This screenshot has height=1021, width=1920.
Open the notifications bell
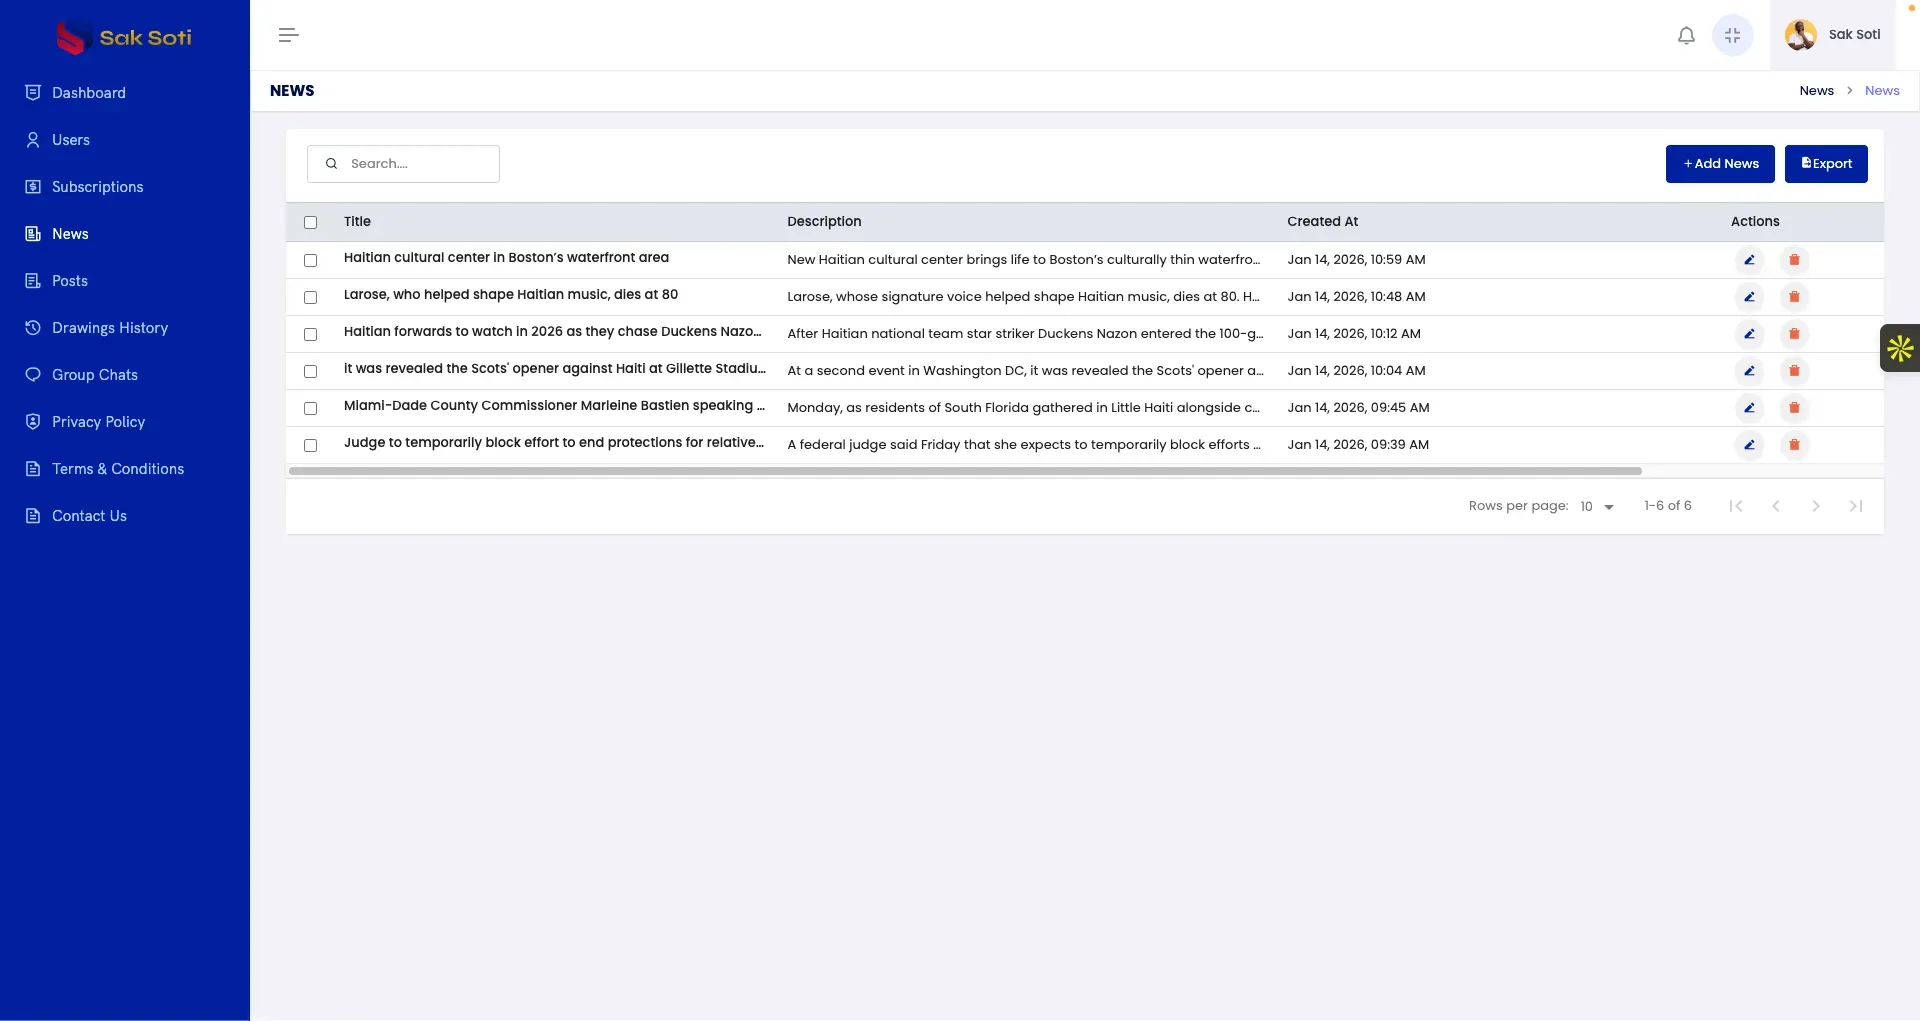(x=1686, y=36)
